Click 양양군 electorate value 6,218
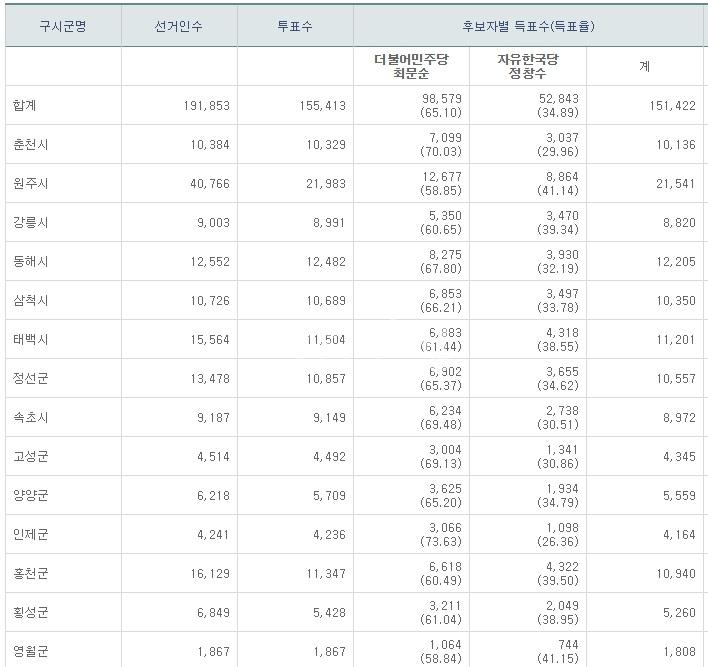708x667 pixels. point(213,496)
